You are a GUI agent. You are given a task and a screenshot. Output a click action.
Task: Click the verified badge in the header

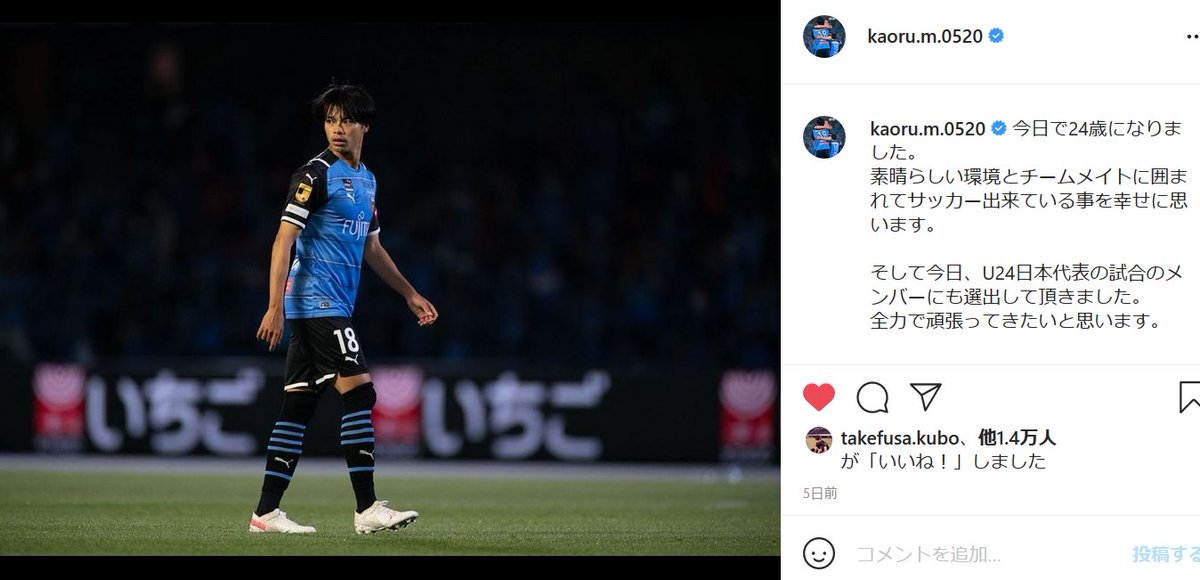point(996,36)
